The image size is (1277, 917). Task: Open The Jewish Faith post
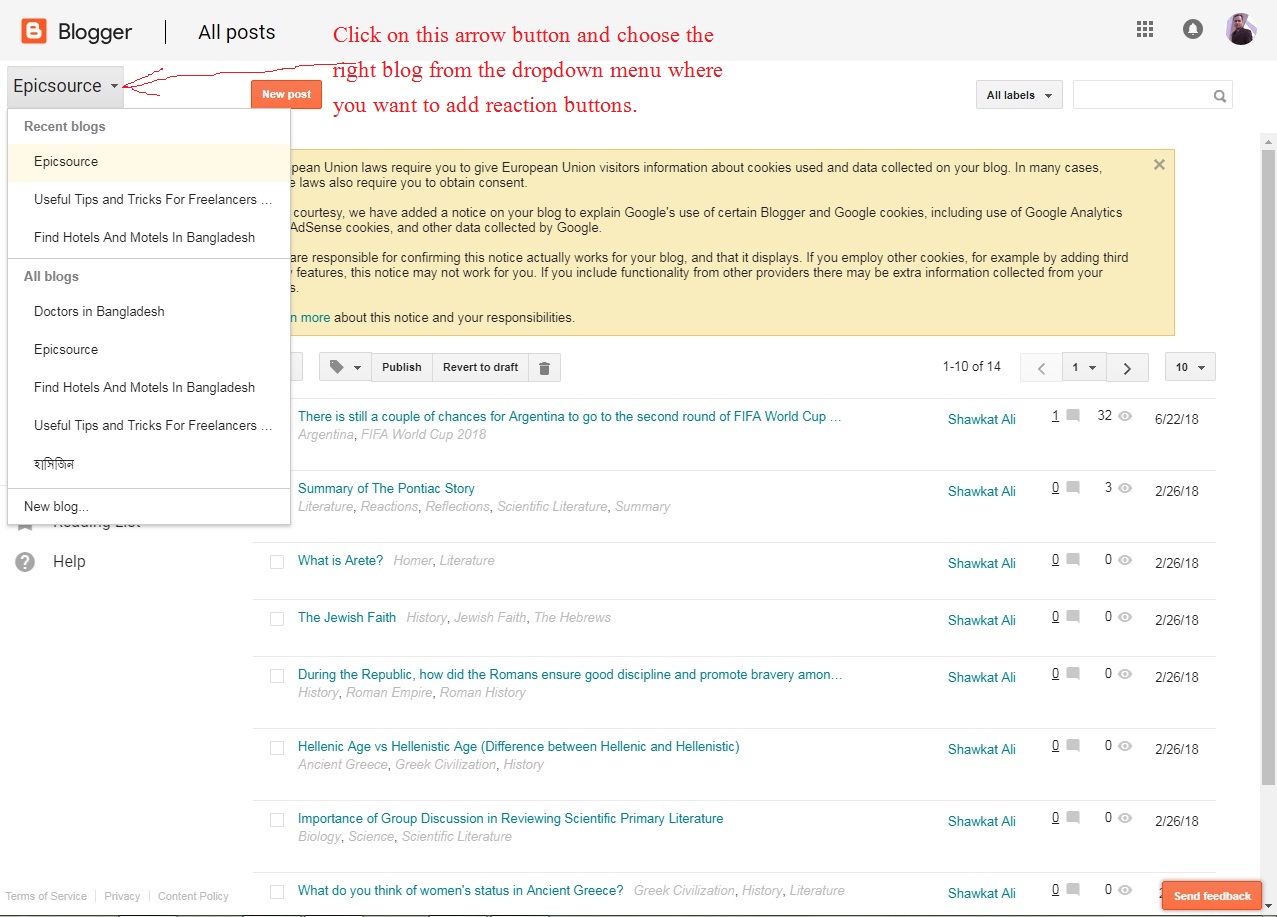click(347, 617)
